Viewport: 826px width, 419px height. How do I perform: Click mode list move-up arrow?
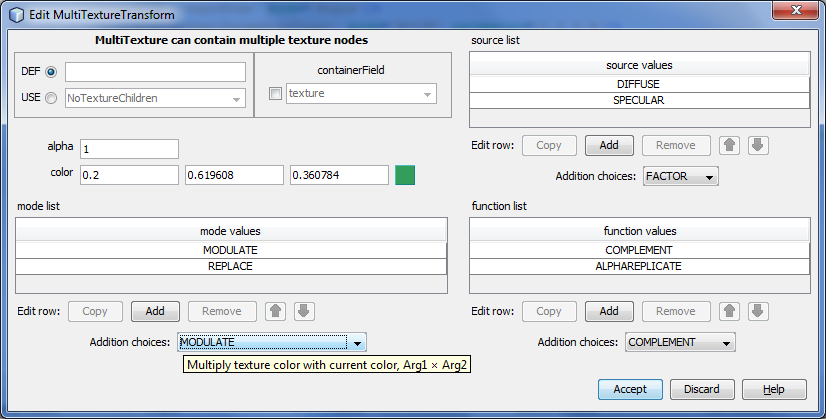point(277,311)
